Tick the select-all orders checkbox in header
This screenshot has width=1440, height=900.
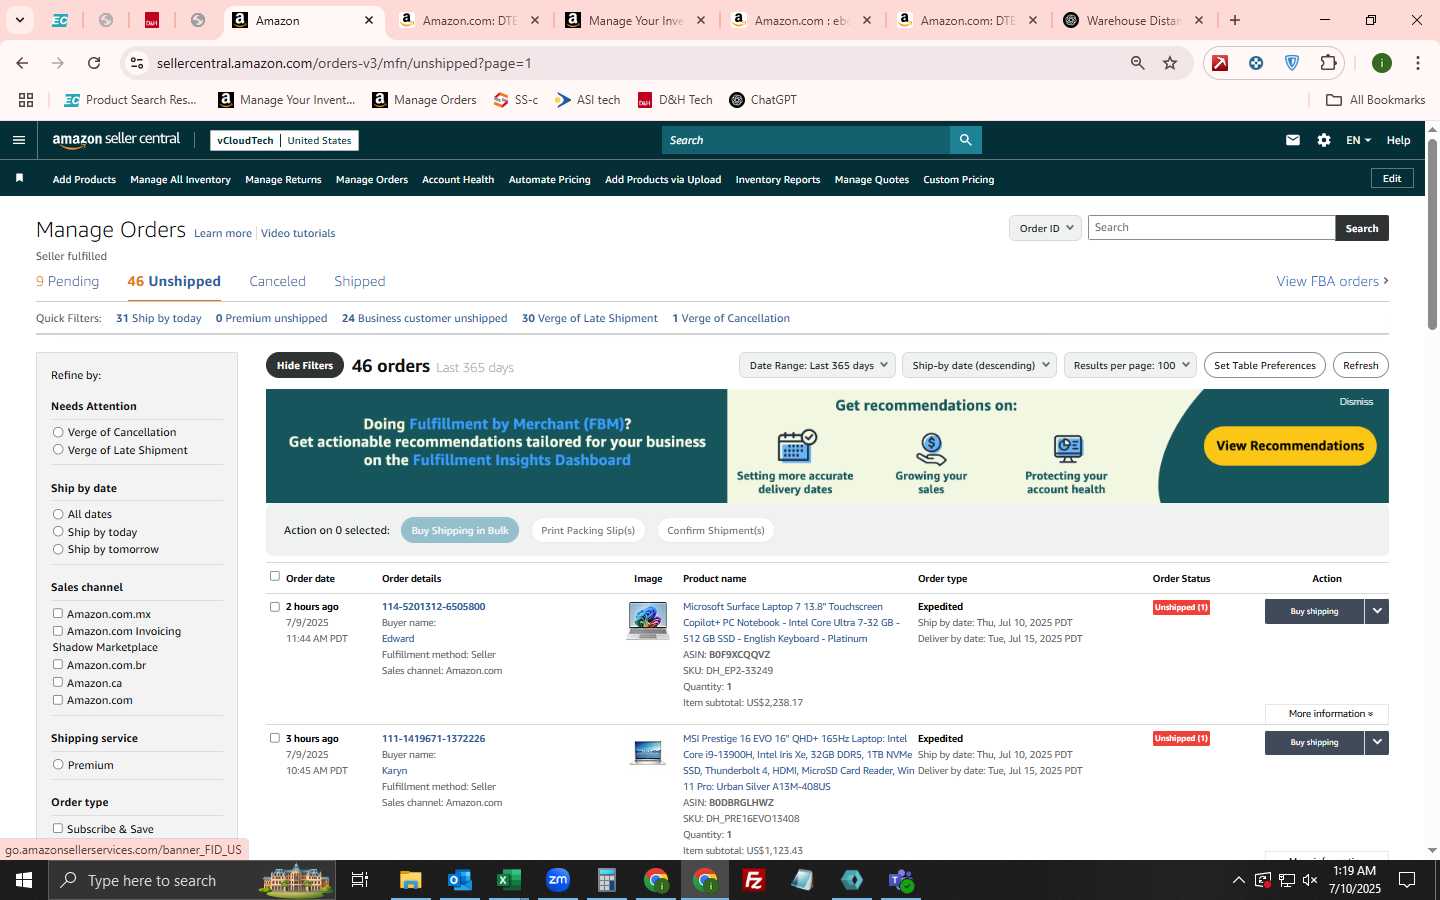[x=275, y=576]
